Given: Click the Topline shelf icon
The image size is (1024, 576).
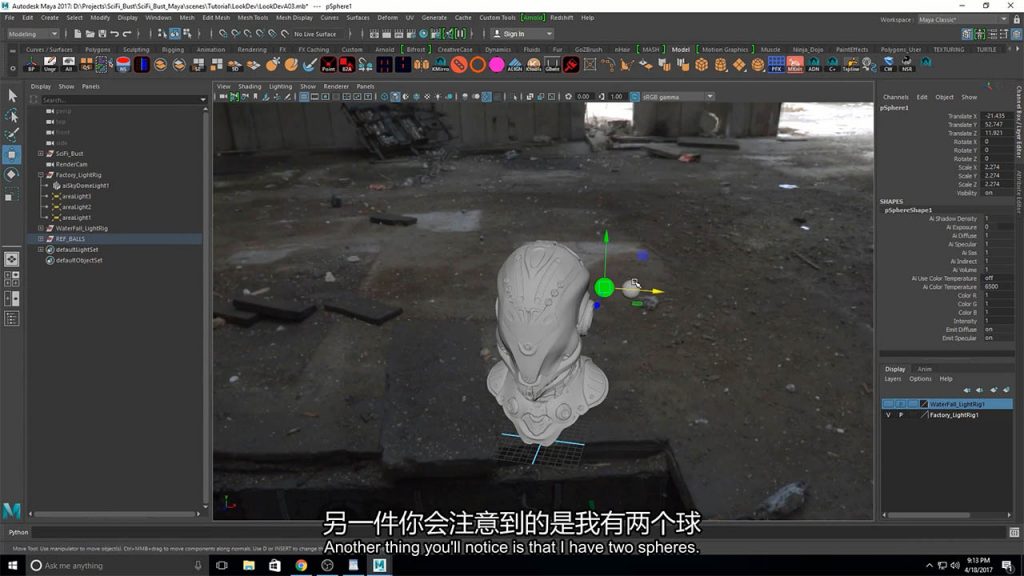Looking at the screenshot, I should click(x=851, y=65).
